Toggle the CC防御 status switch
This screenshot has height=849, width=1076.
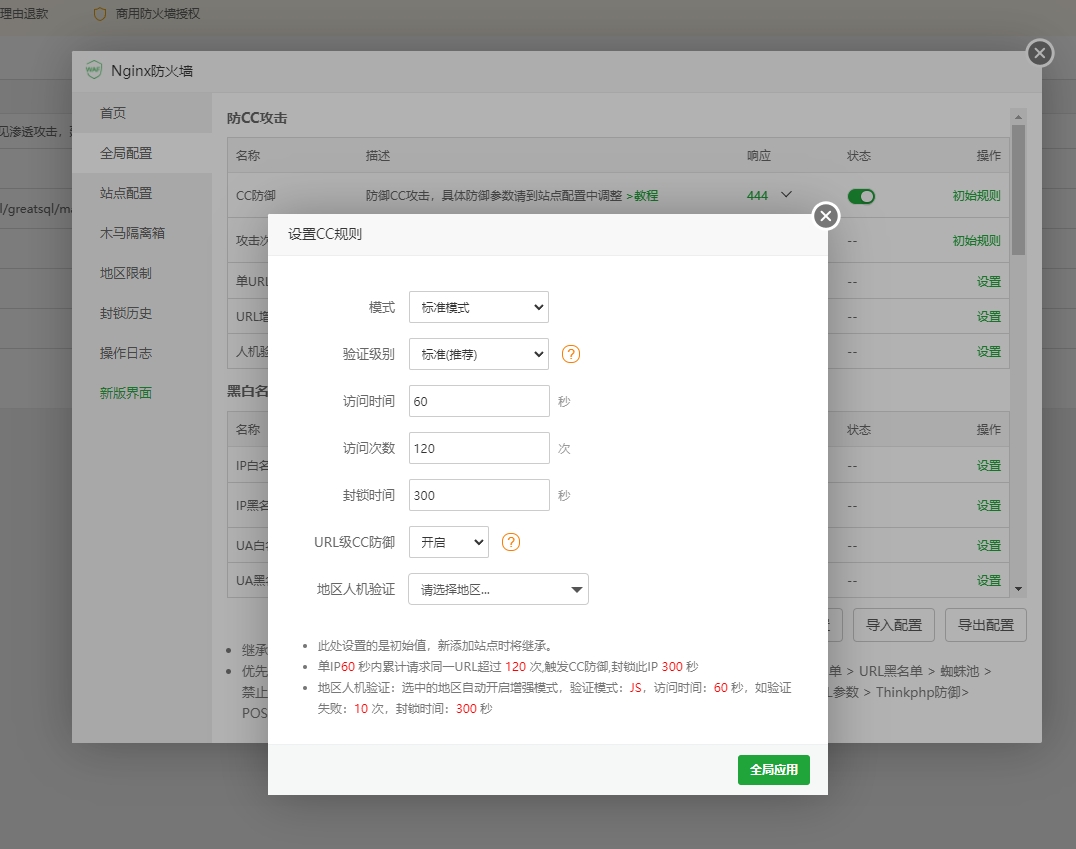pos(861,196)
